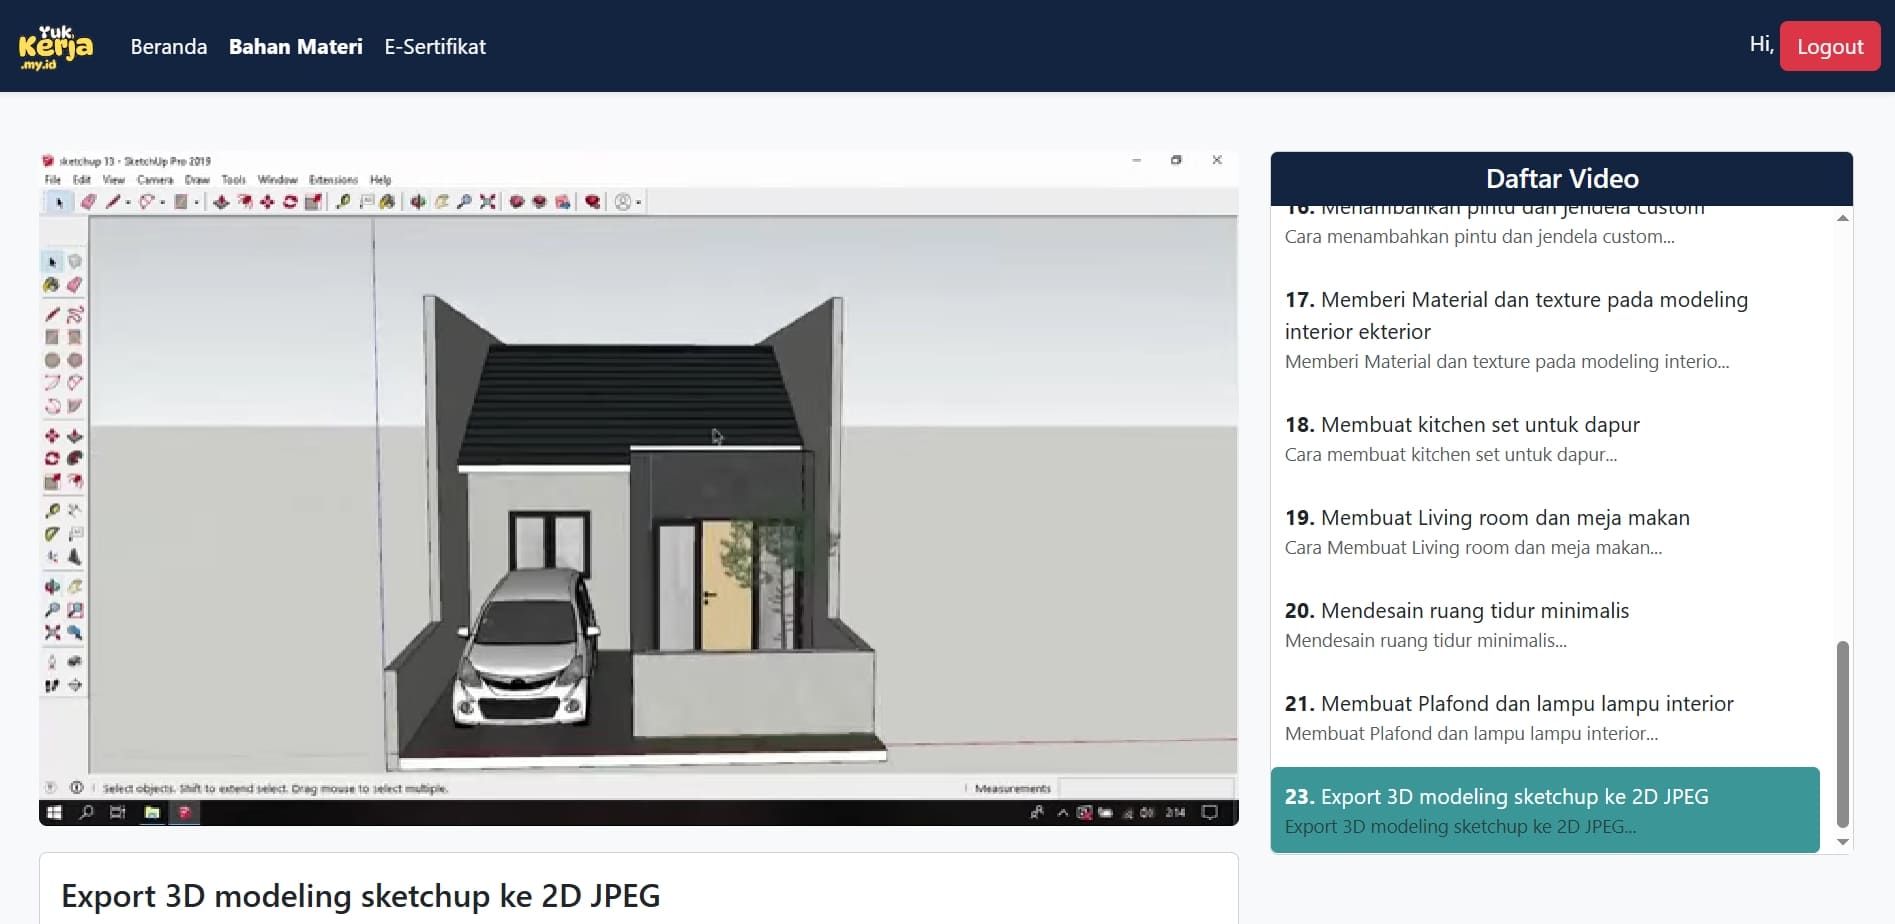
Task: Open video 21 Membuat Plafond dan lampu
Action: point(1545,718)
